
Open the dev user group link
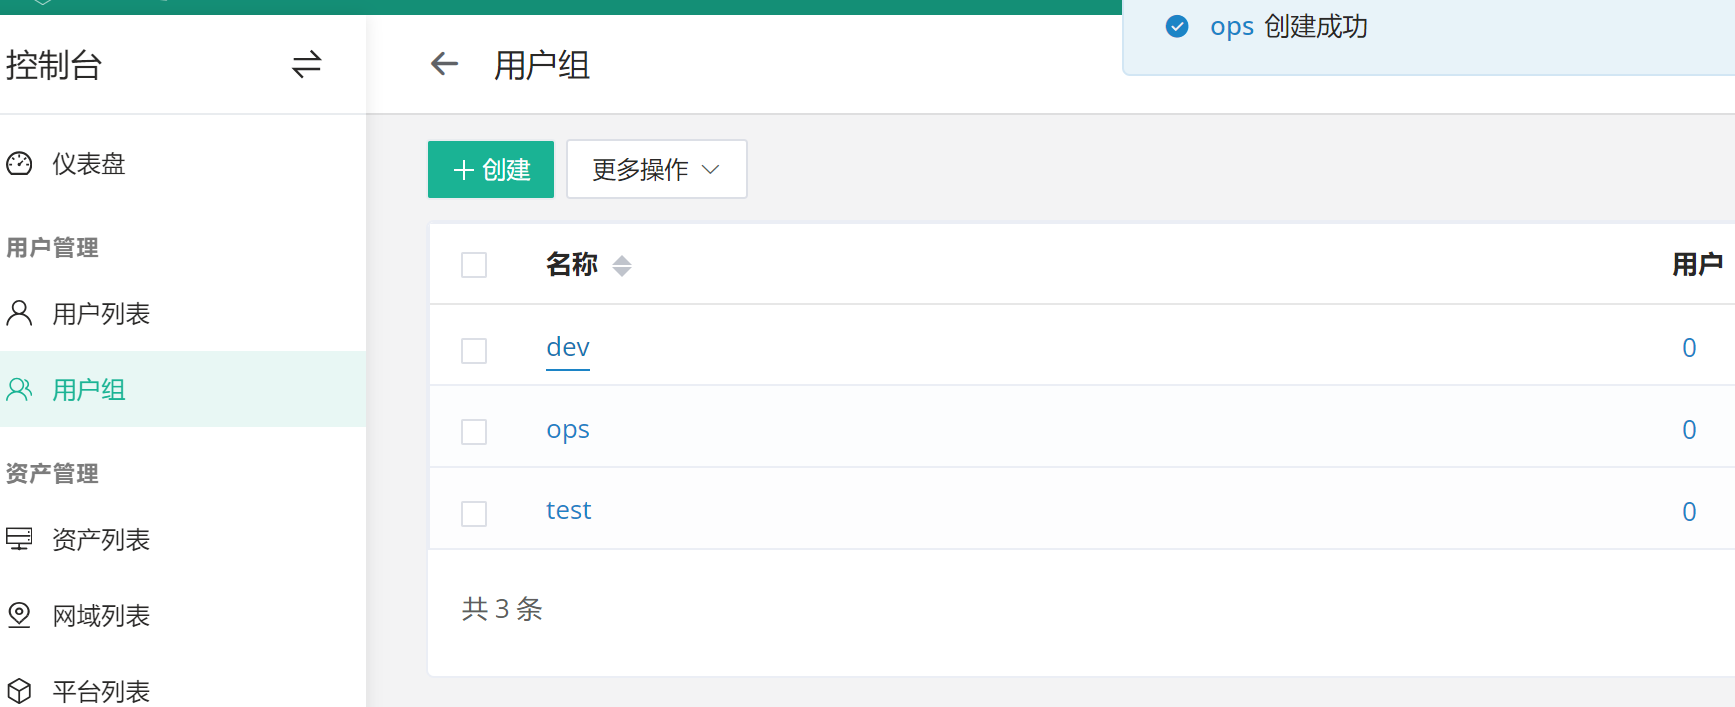pyautogui.click(x=568, y=348)
